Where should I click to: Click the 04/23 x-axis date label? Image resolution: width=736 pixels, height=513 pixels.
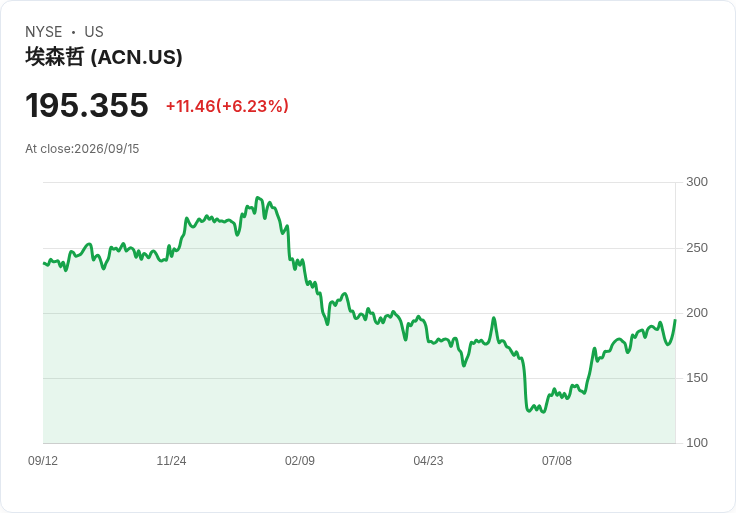point(428,461)
